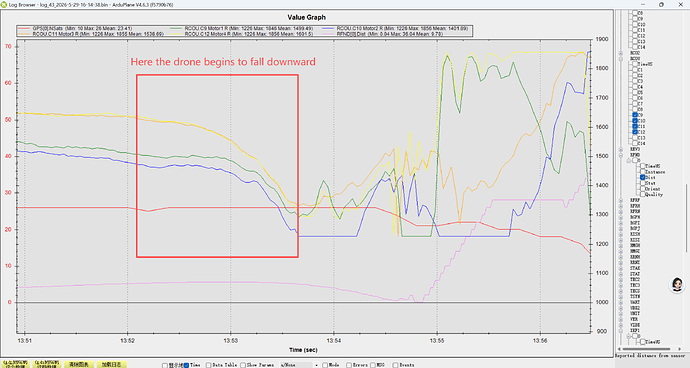Click the 清除图表 clear graph button
690x368 pixels.
tap(79, 364)
